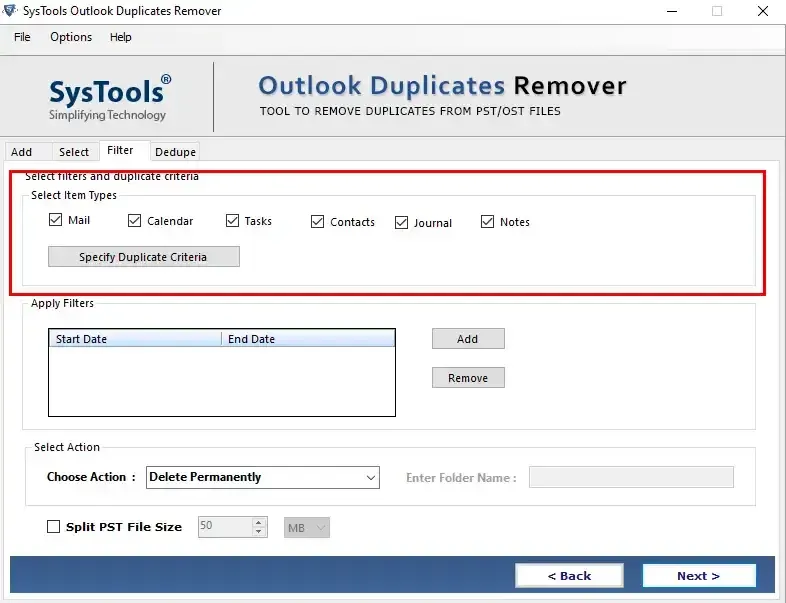This screenshot has width=786, height=603.
Task: Uncheck the Contacts checkbox
Action: click(317, 222)
